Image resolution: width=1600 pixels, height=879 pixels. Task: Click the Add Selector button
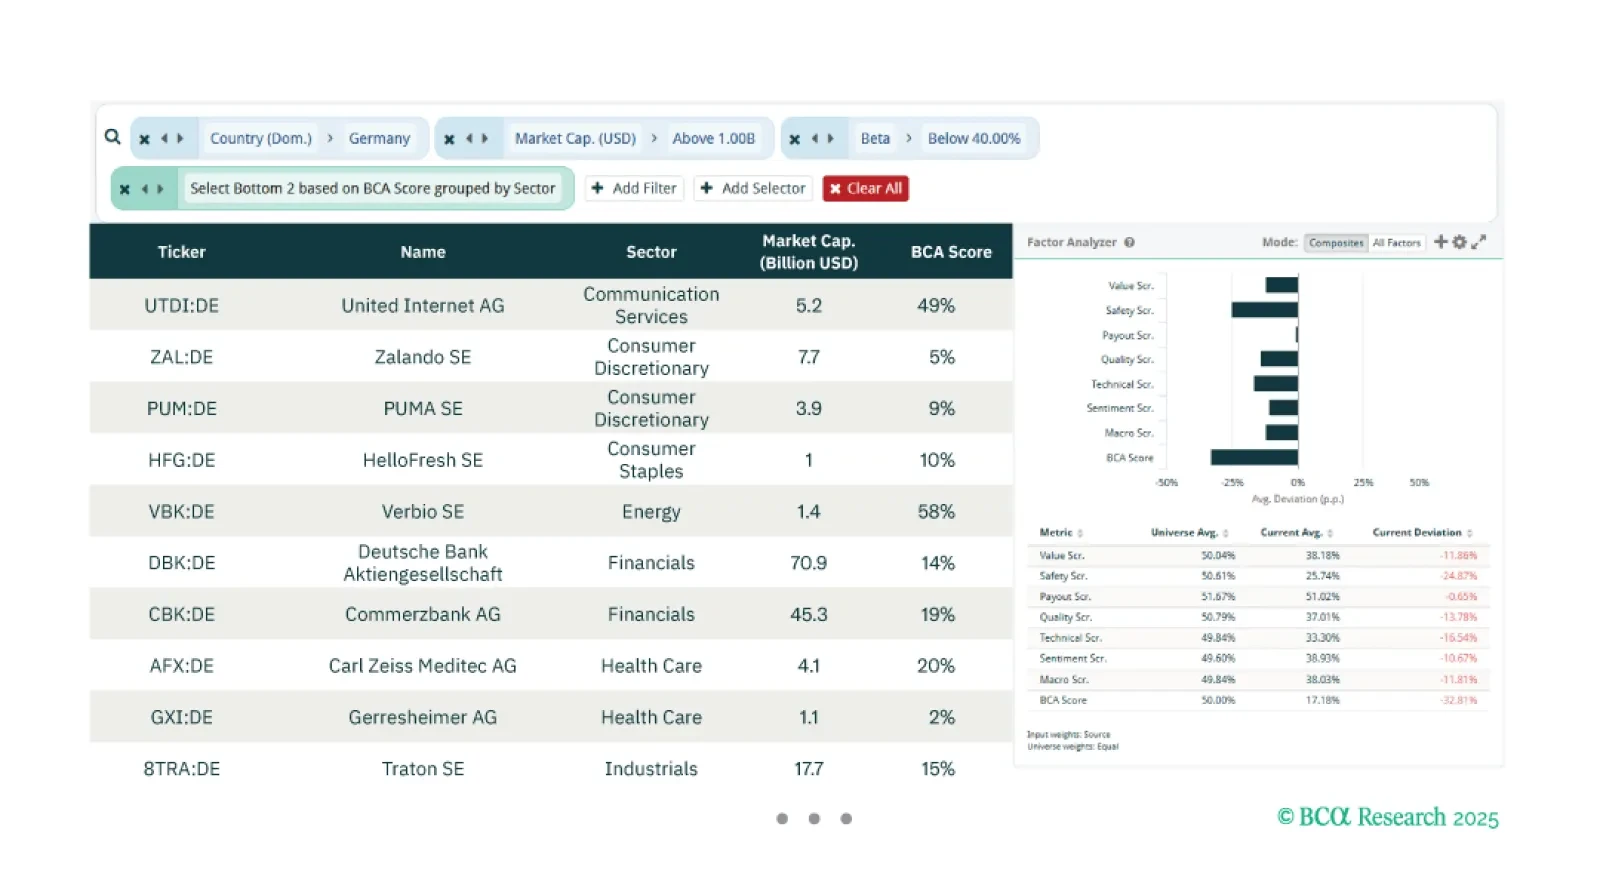point(753,188)
